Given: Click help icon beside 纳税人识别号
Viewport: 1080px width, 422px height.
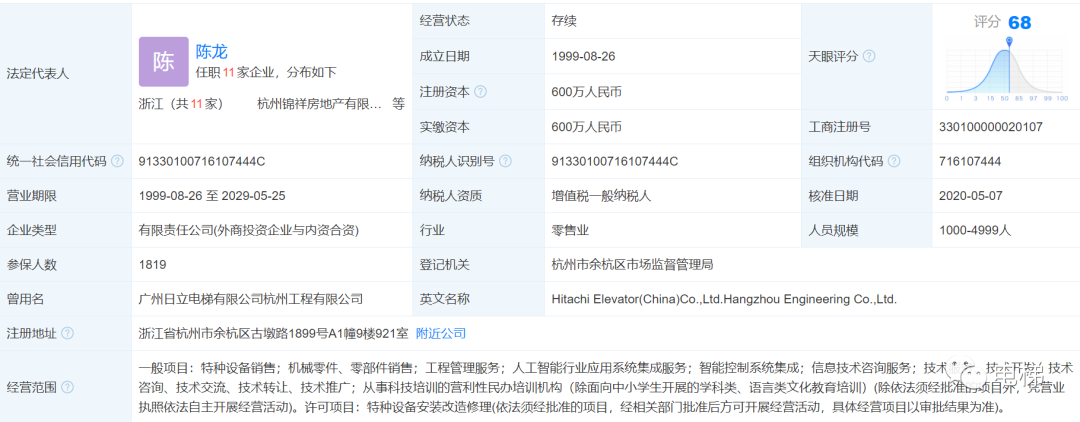Looking at the screenshot, I should (x=506, y=161).
